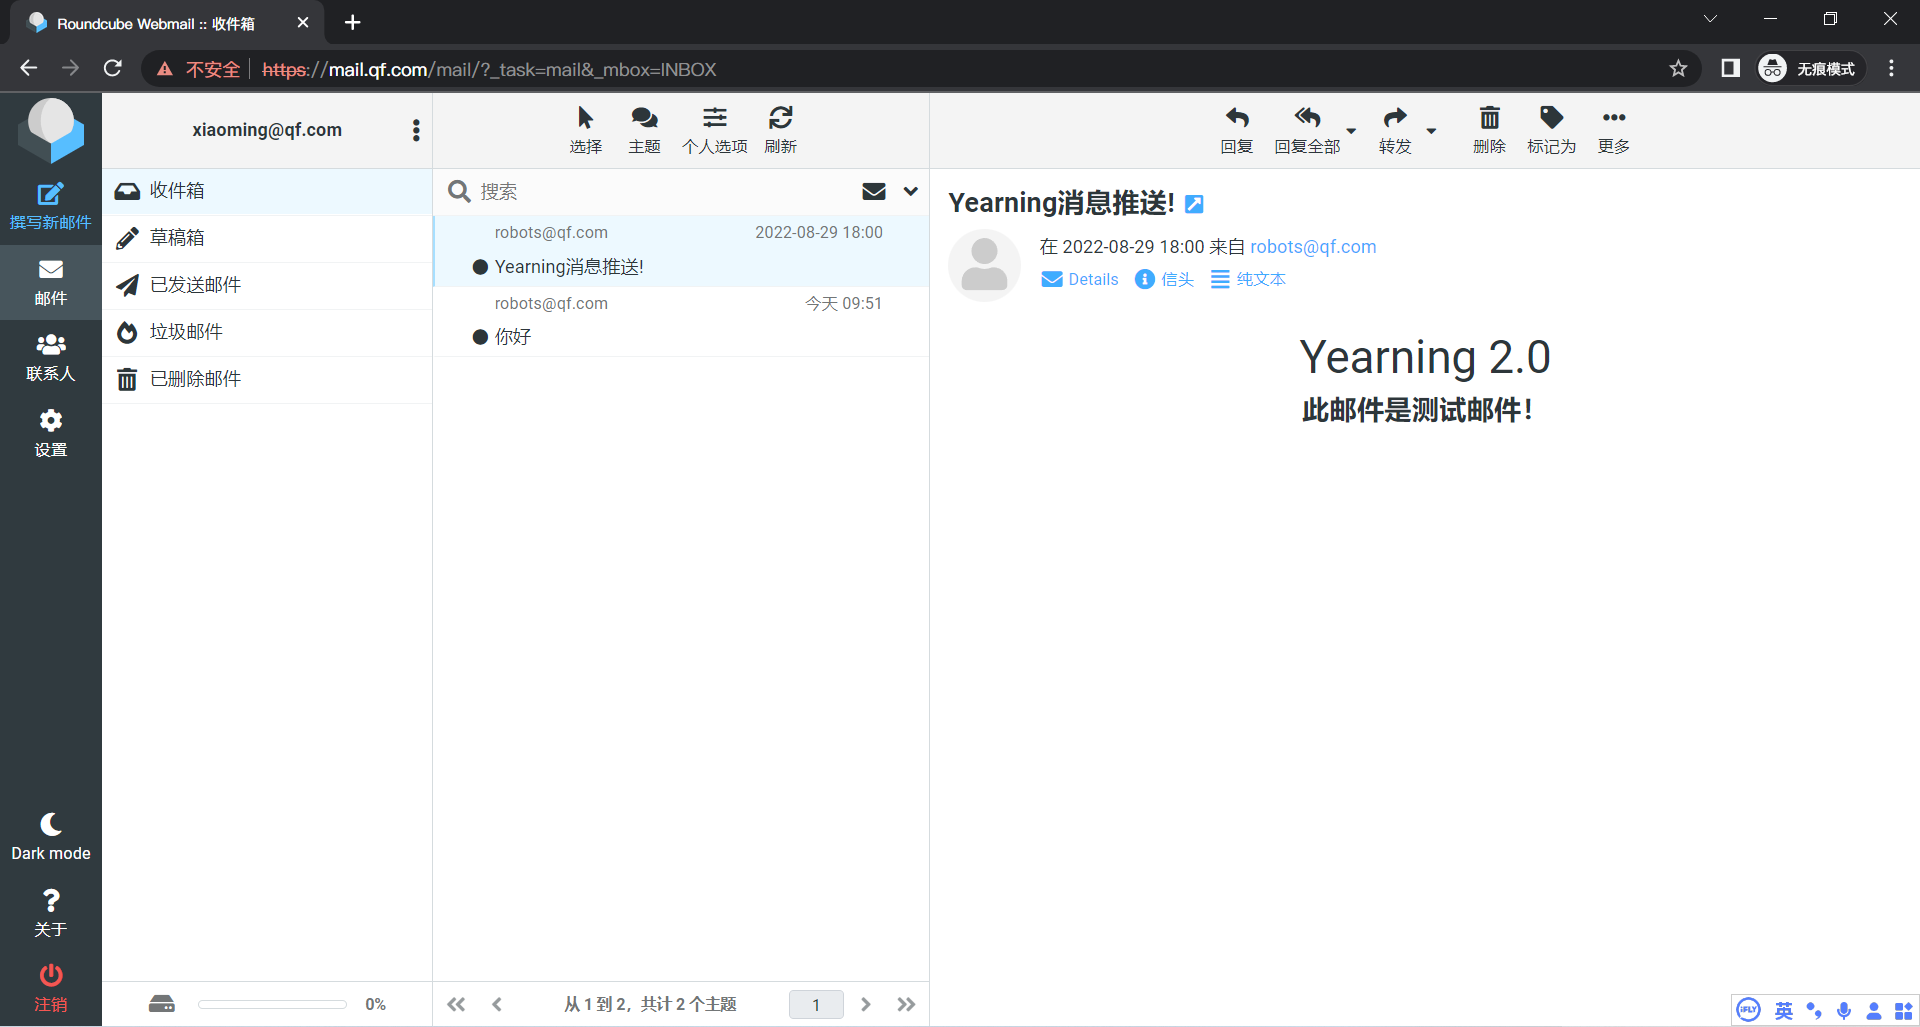1920x1027 pixels.
Task: Go to last page of message list
Action: [x=906, y=1004]
